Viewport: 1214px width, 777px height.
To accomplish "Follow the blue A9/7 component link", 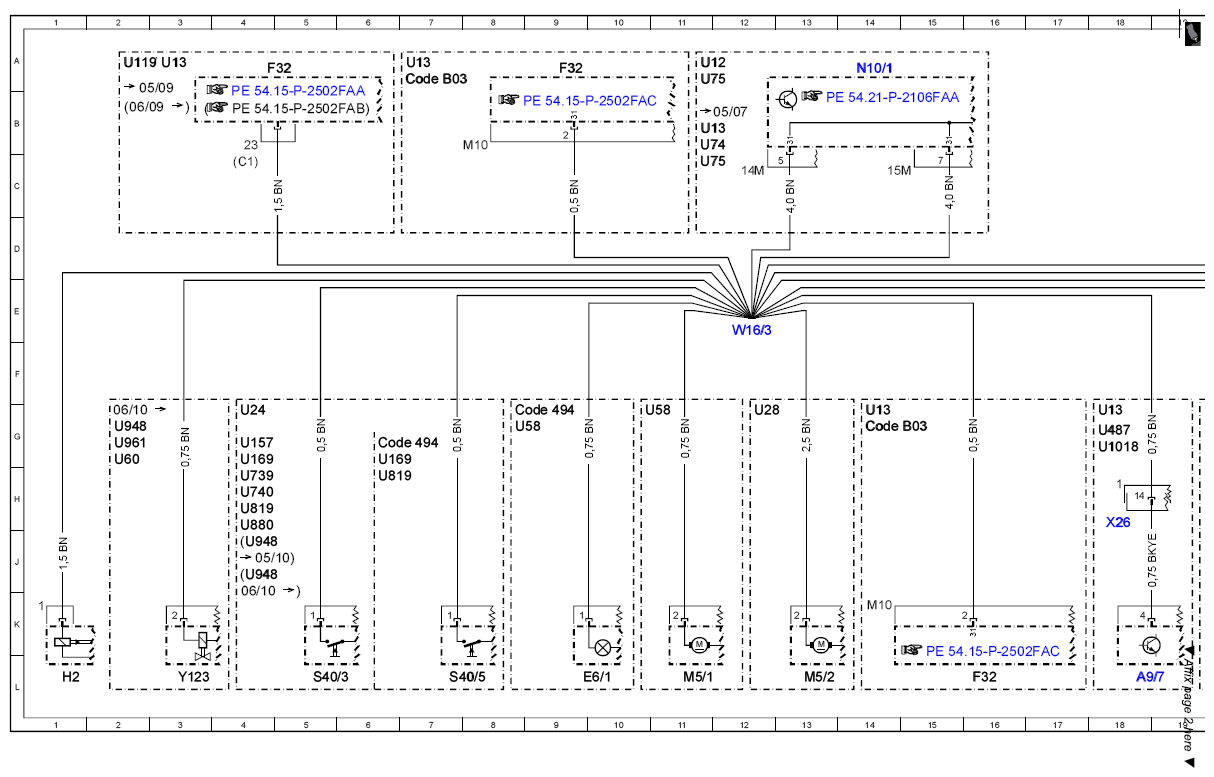I will [1151, 676].
